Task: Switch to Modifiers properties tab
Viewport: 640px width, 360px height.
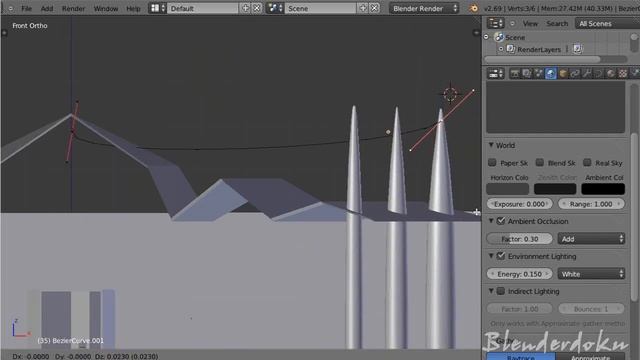Action: (587, 73)
